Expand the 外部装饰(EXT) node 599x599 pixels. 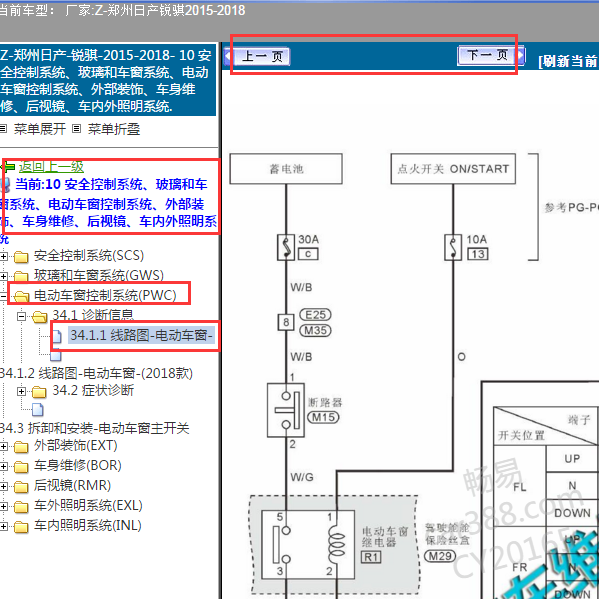3,446
